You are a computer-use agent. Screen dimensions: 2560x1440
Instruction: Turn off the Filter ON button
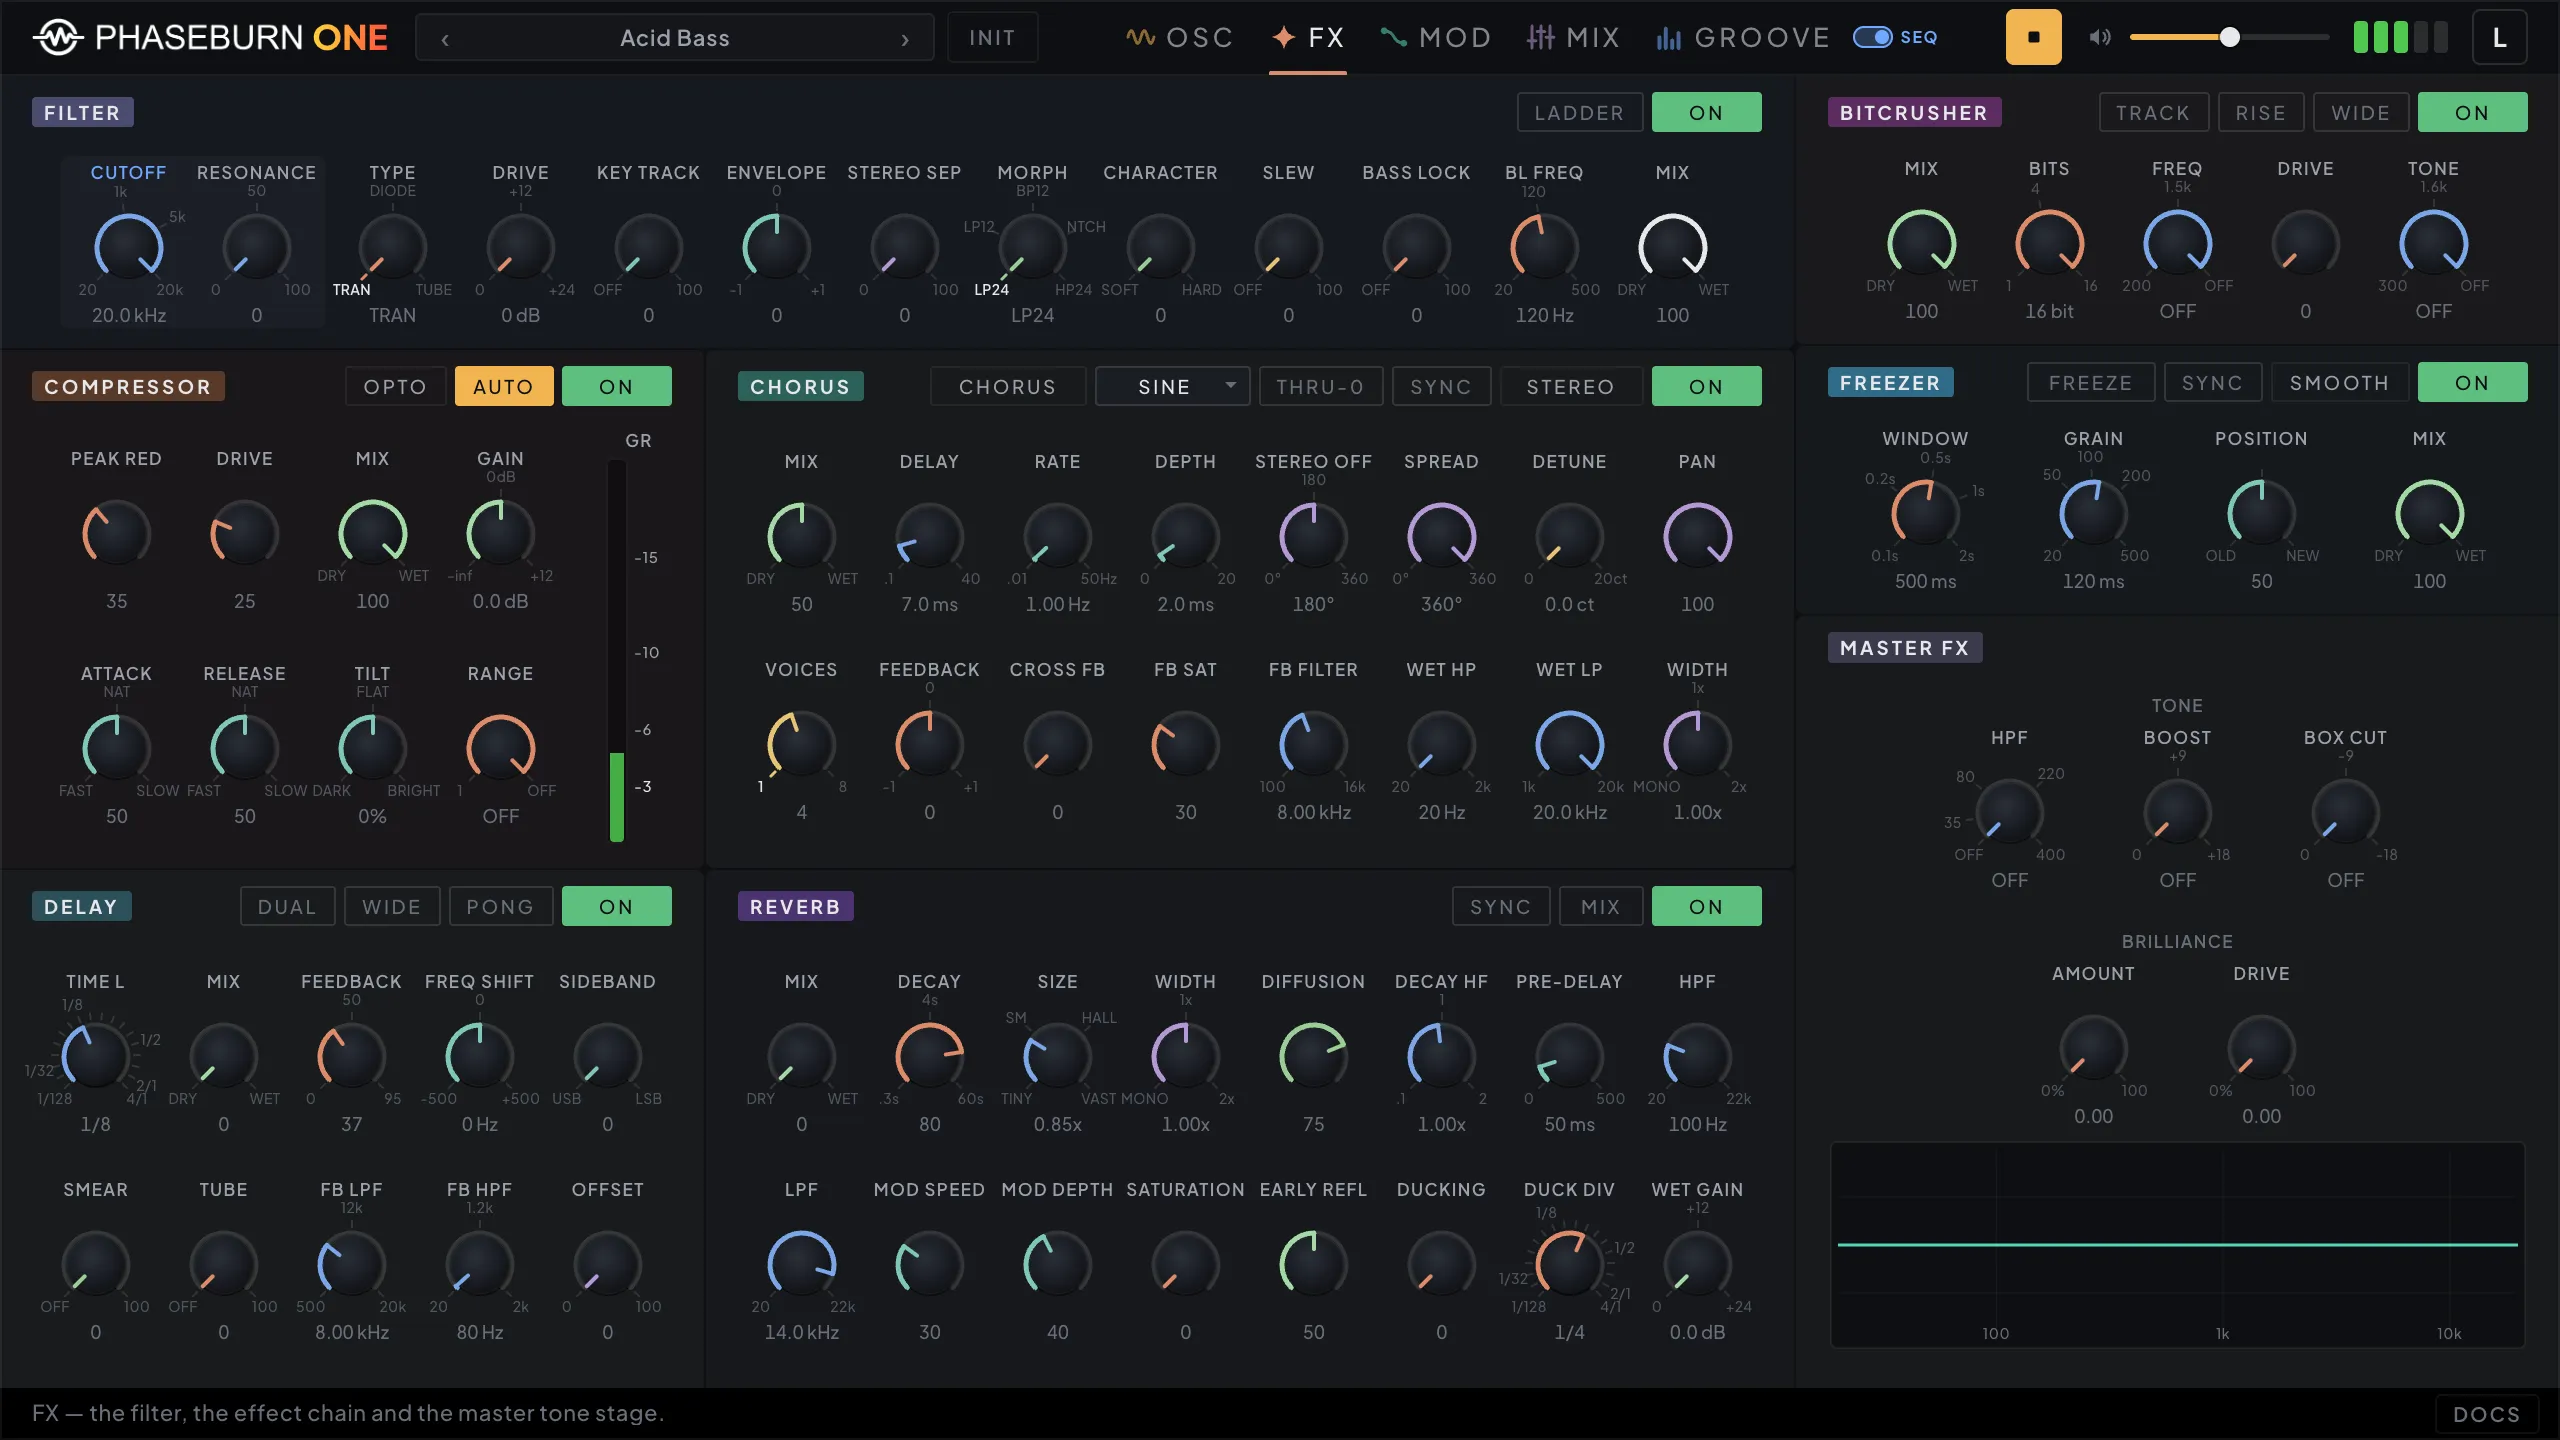[x=1706, y=113]
